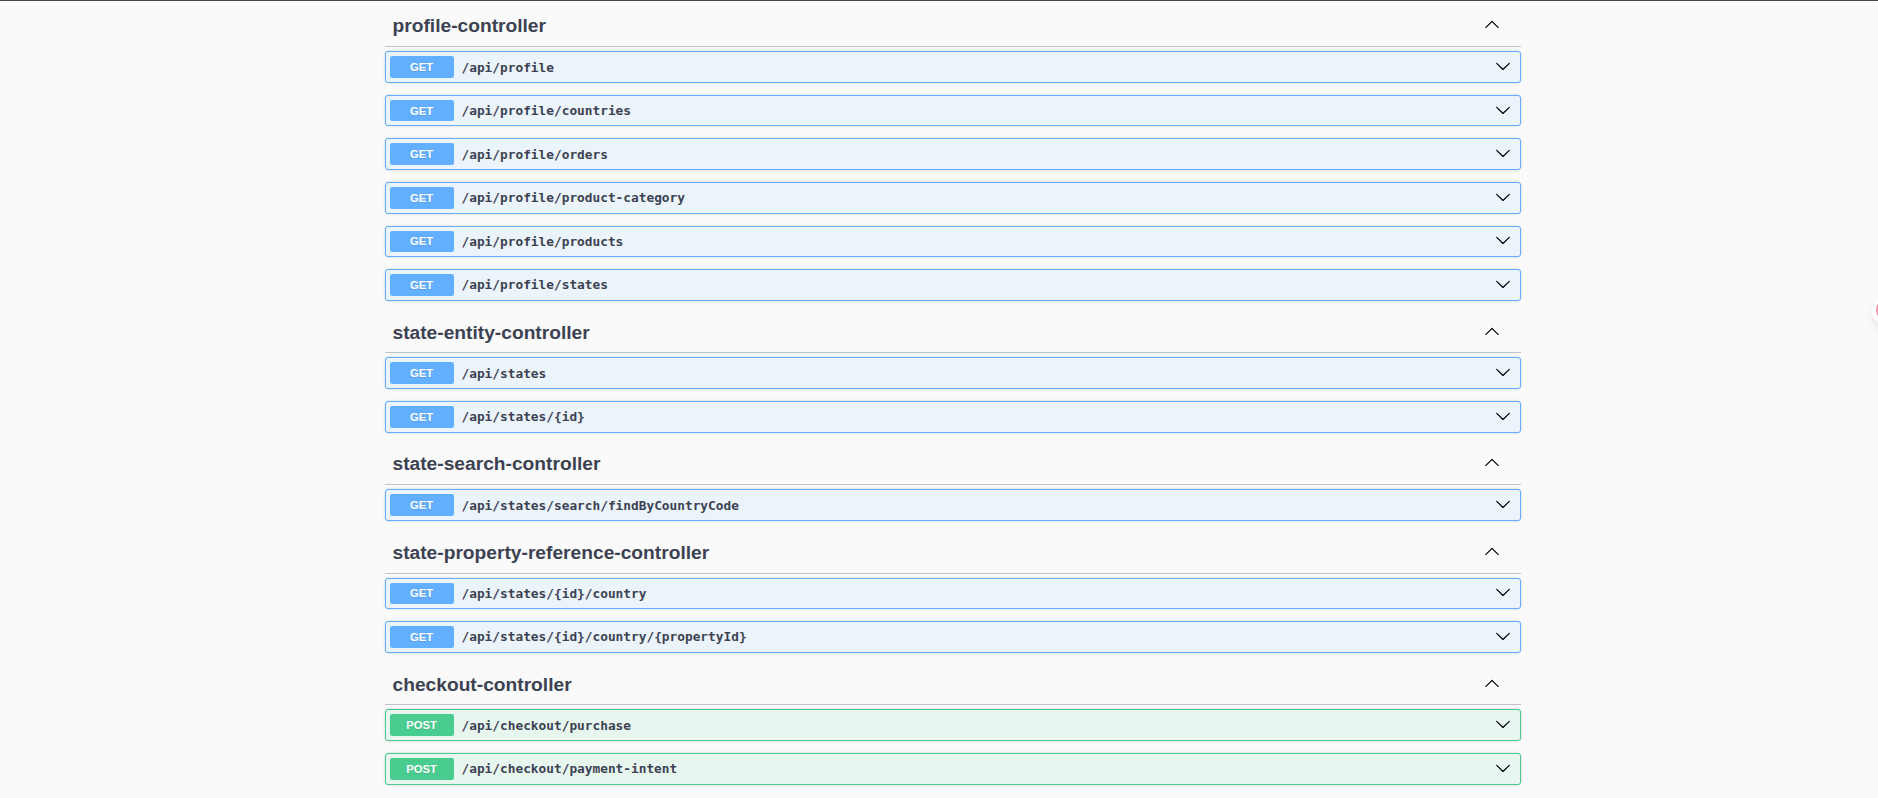
Task: Click the GET badge for country/{propertyId}
Action: [422, 637]
